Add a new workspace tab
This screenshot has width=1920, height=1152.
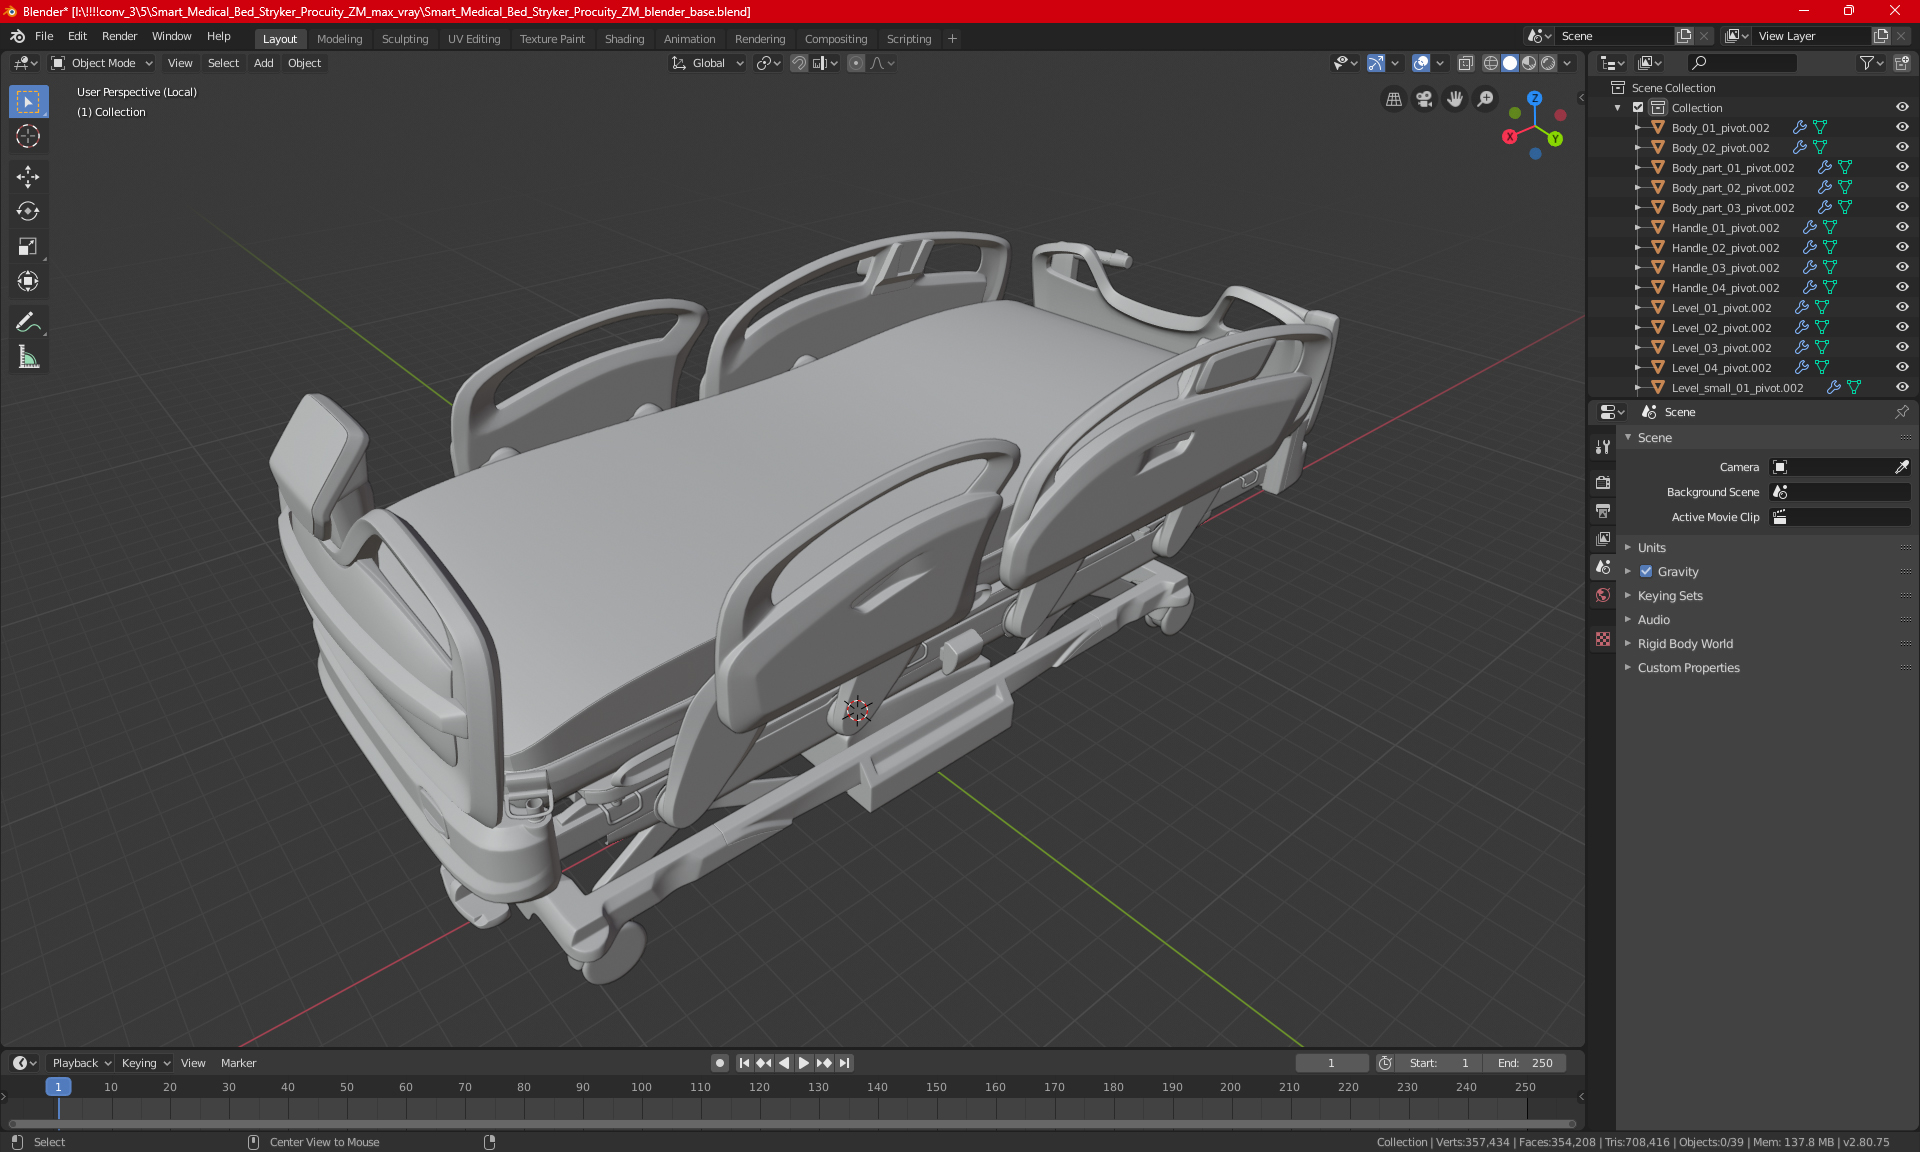tap(952, 39)
